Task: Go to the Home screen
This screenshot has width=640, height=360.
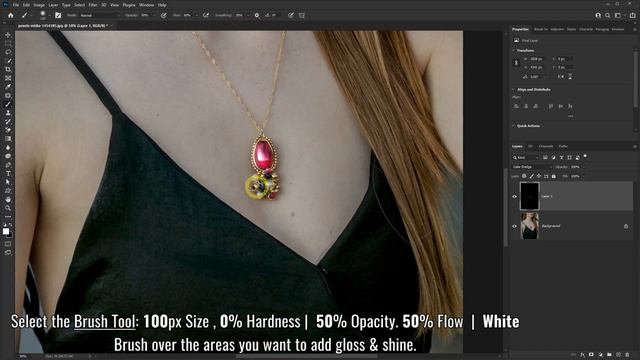Action: click(x=11, y=16)
